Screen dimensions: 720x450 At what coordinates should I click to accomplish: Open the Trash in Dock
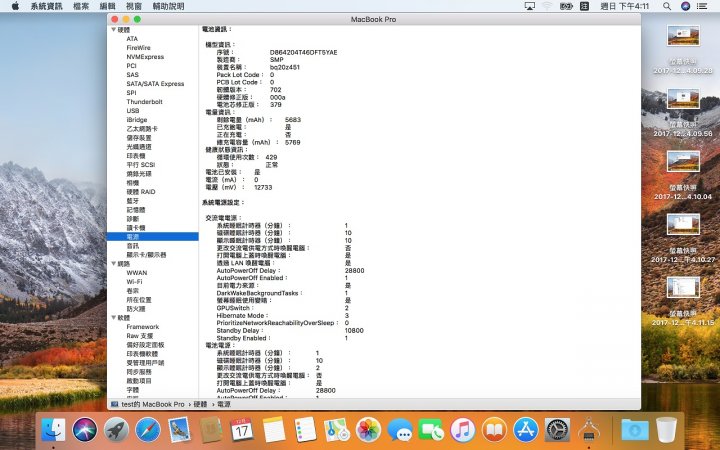pyautogui.click(x=666, y=430)
